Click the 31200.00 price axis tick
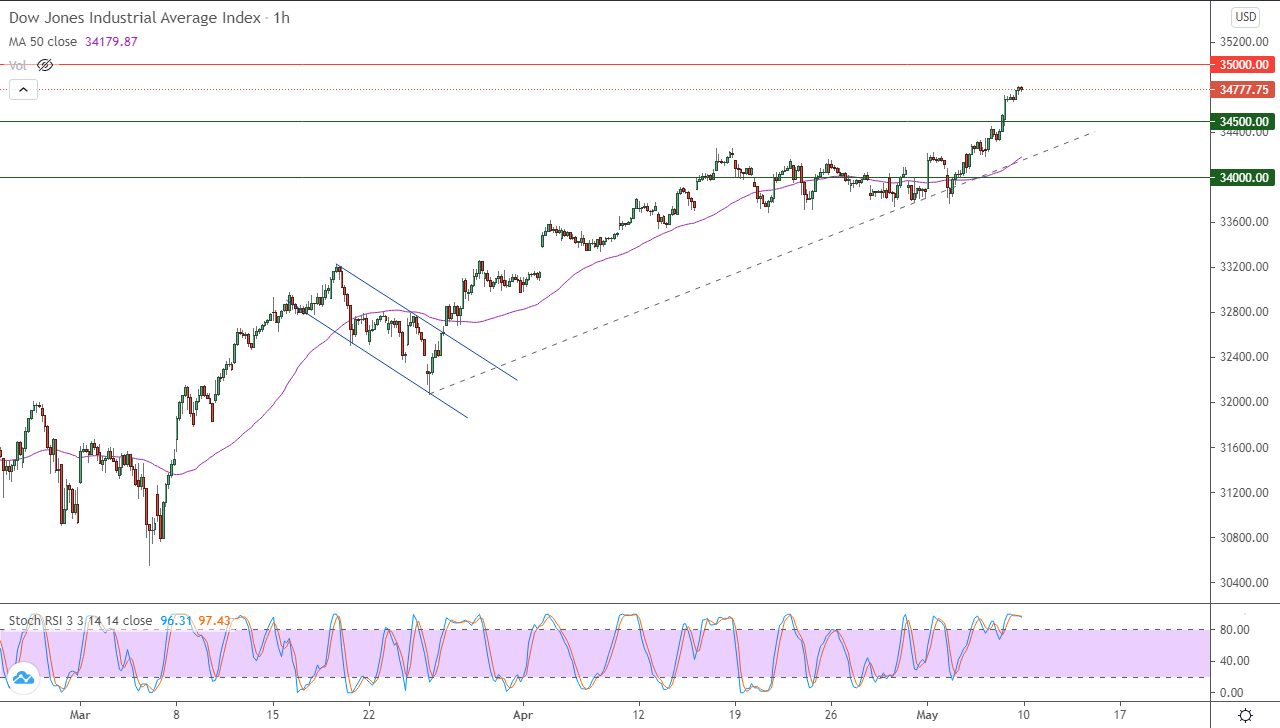Viewport: 1280px width, 728px height. pos(1243,493)
